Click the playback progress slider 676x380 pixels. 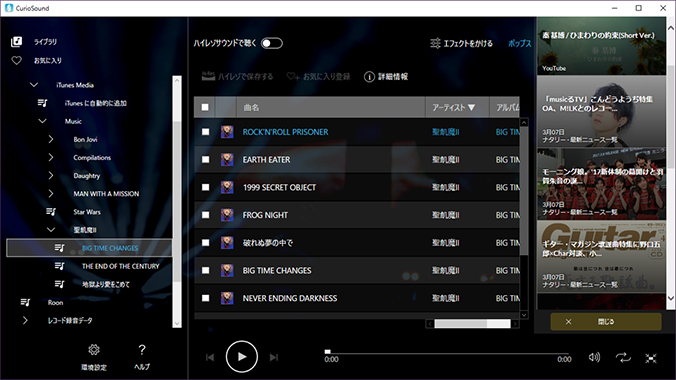pyautogui.click(x=447, y=352)
